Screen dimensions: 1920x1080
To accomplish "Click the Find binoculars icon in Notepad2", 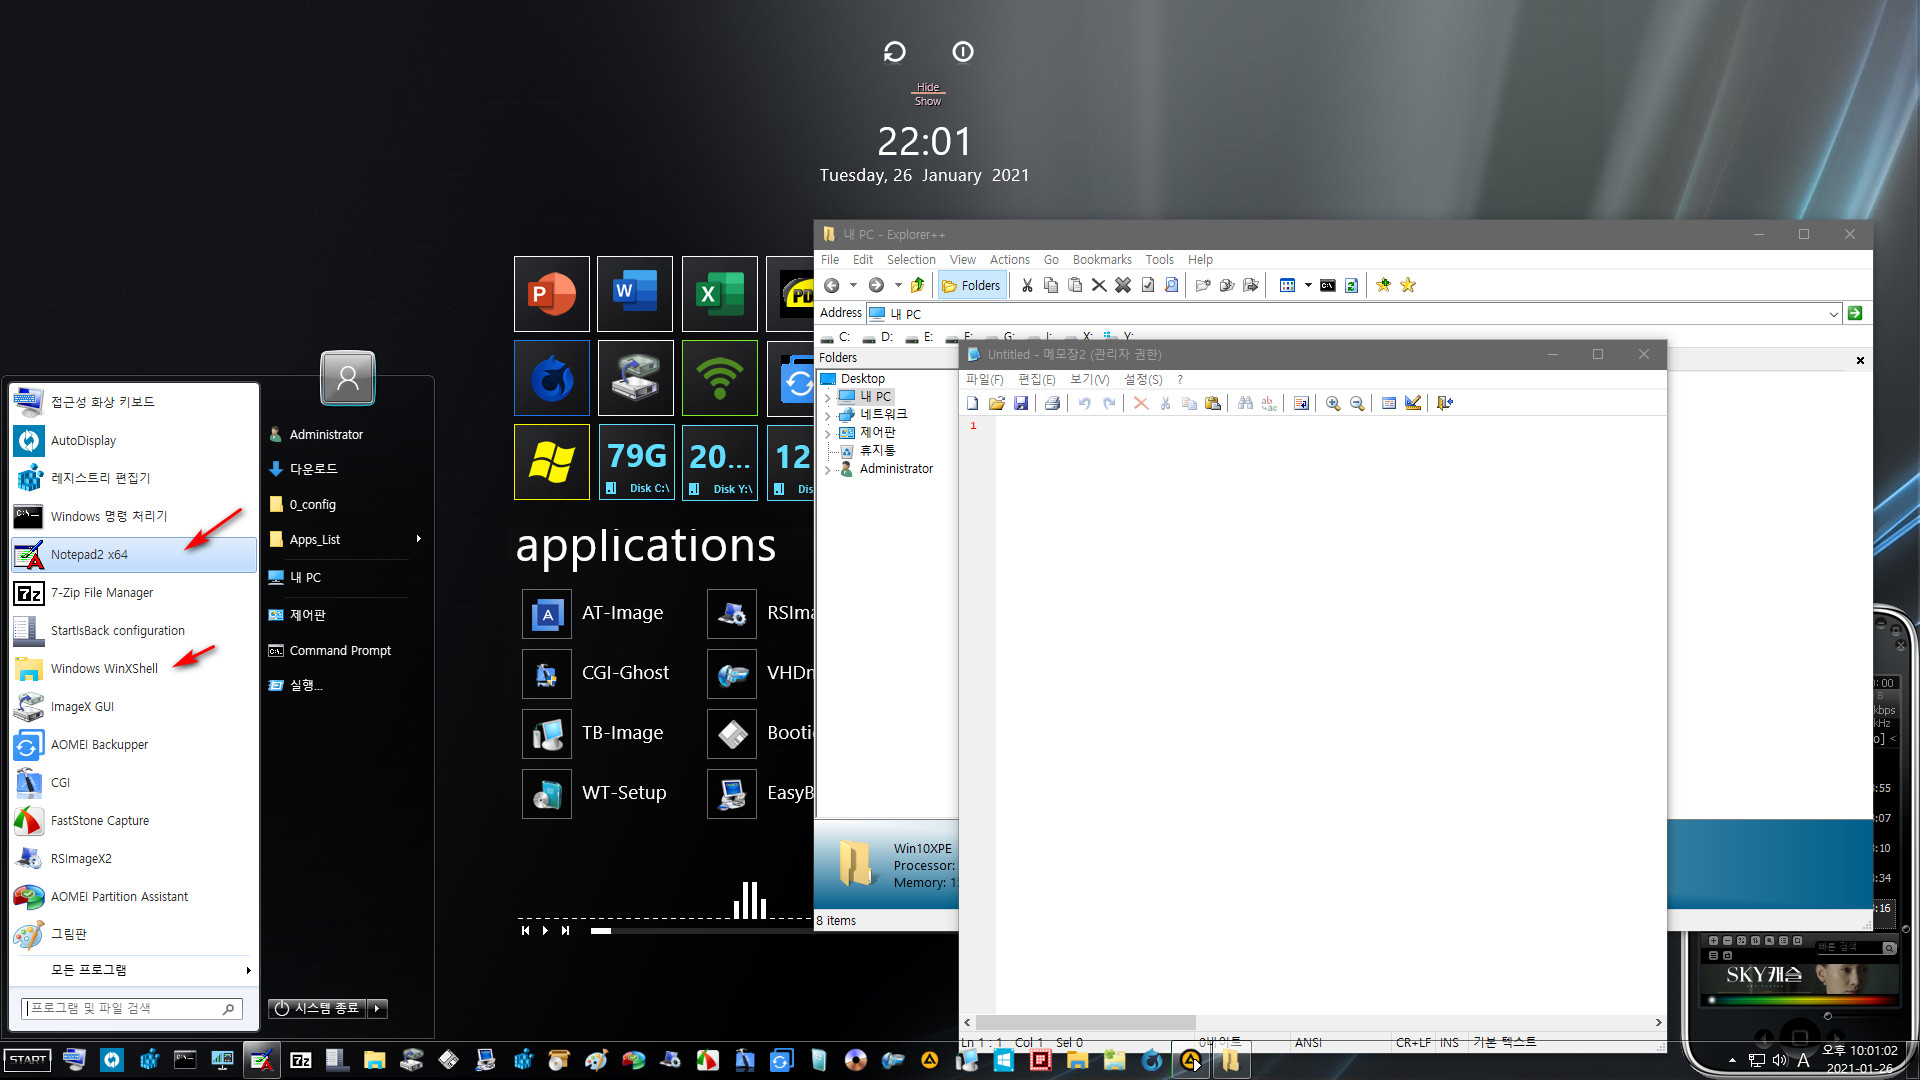I will tap(1245, 403).
